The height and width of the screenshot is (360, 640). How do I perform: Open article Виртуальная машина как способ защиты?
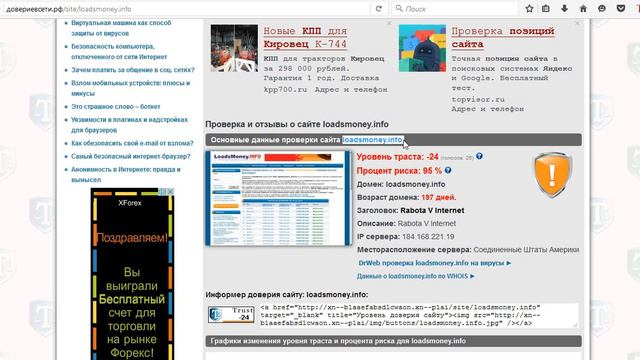[121, 28]
